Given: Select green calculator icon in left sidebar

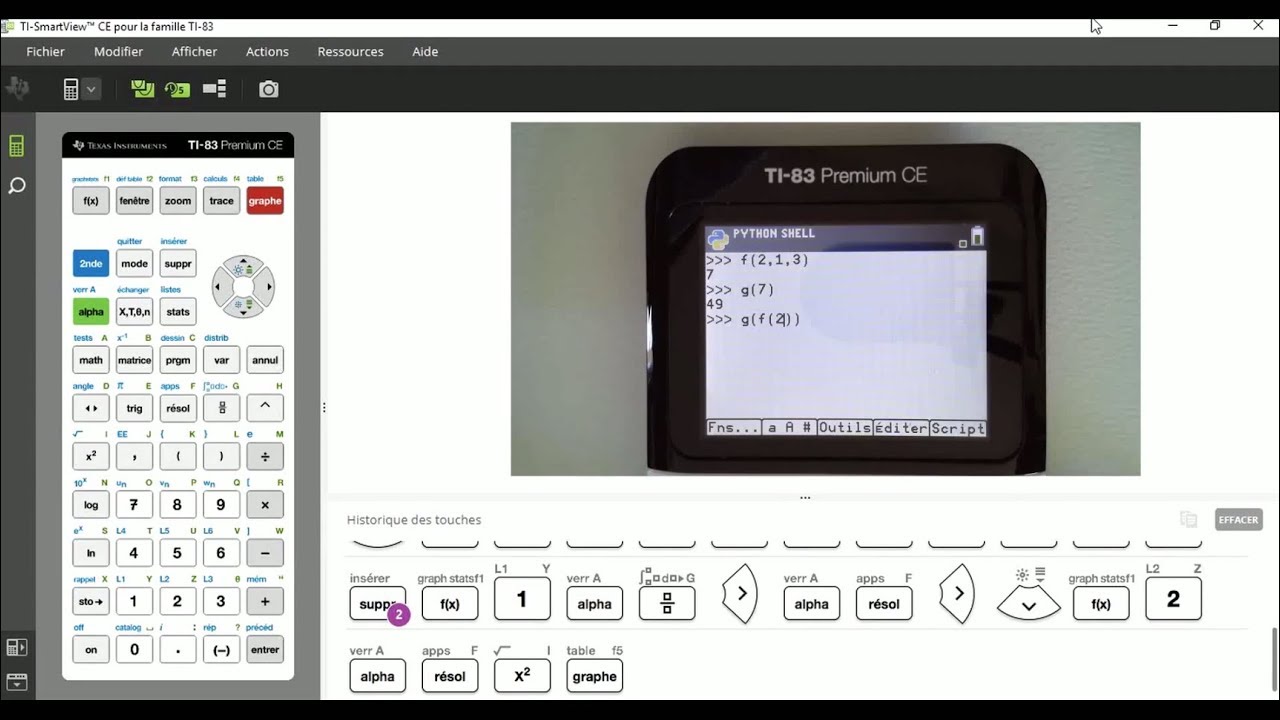Looking at the screenshot, I should 16,146.
